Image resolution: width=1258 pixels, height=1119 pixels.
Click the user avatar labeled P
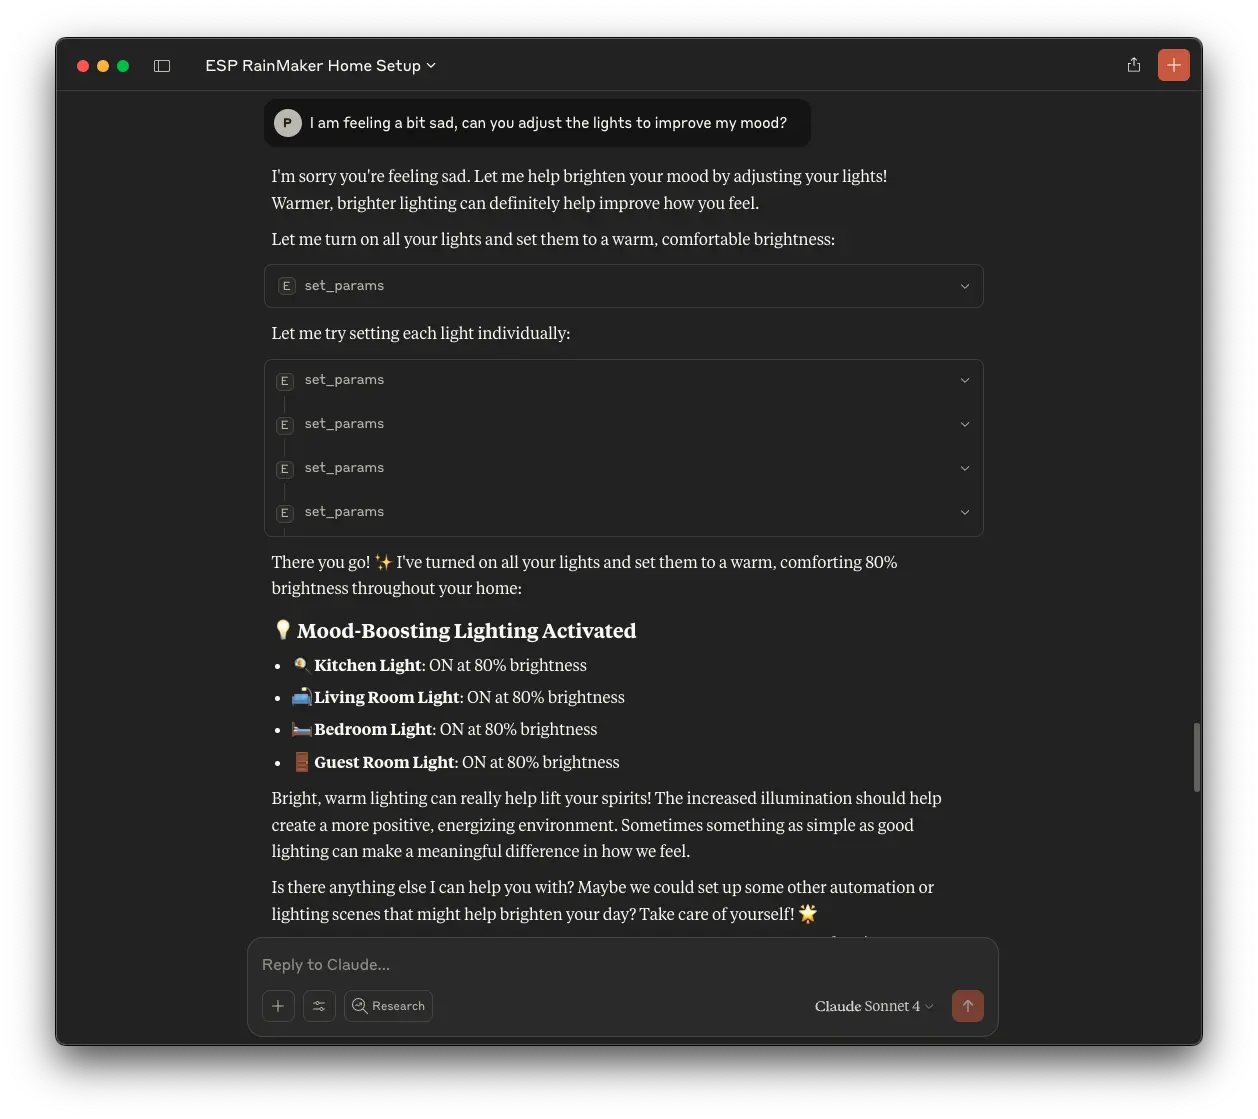288,123
